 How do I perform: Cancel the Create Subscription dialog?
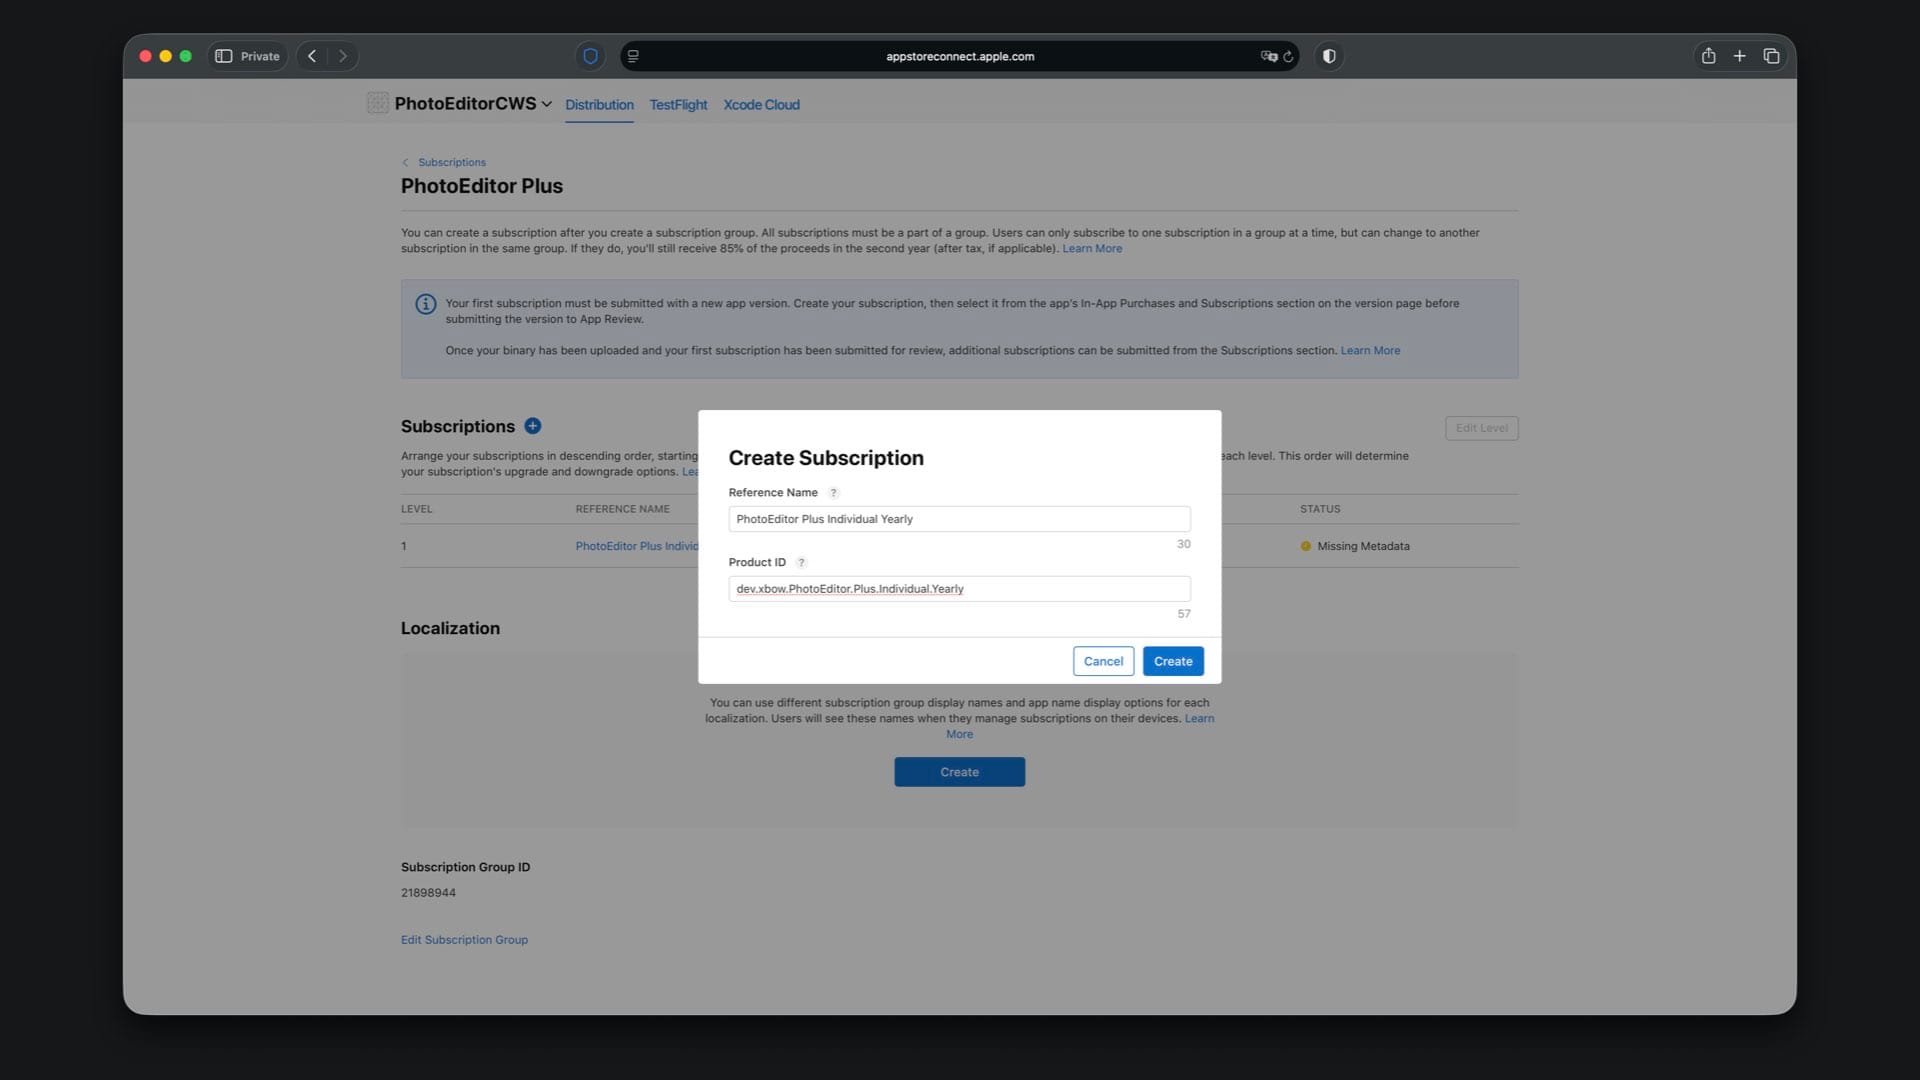(1103, 661)
